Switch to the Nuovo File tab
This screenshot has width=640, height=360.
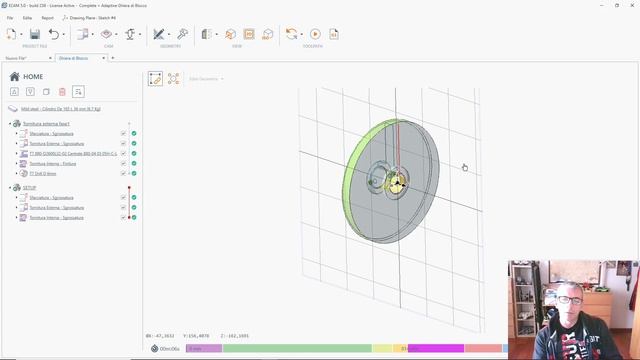(16, 58)
